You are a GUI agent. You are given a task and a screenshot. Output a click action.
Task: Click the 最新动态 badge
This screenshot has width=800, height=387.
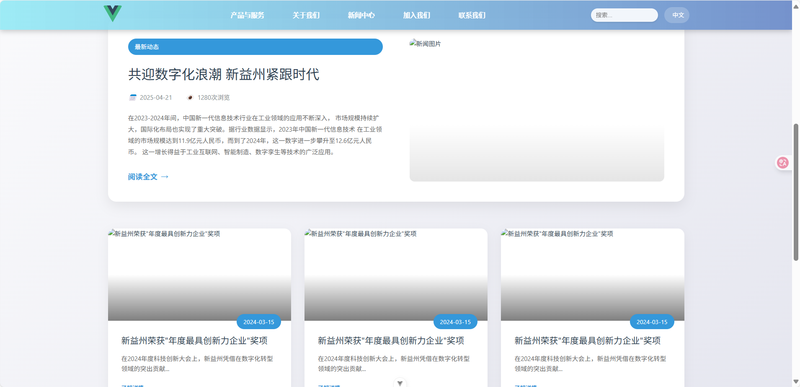coord(255,47)
